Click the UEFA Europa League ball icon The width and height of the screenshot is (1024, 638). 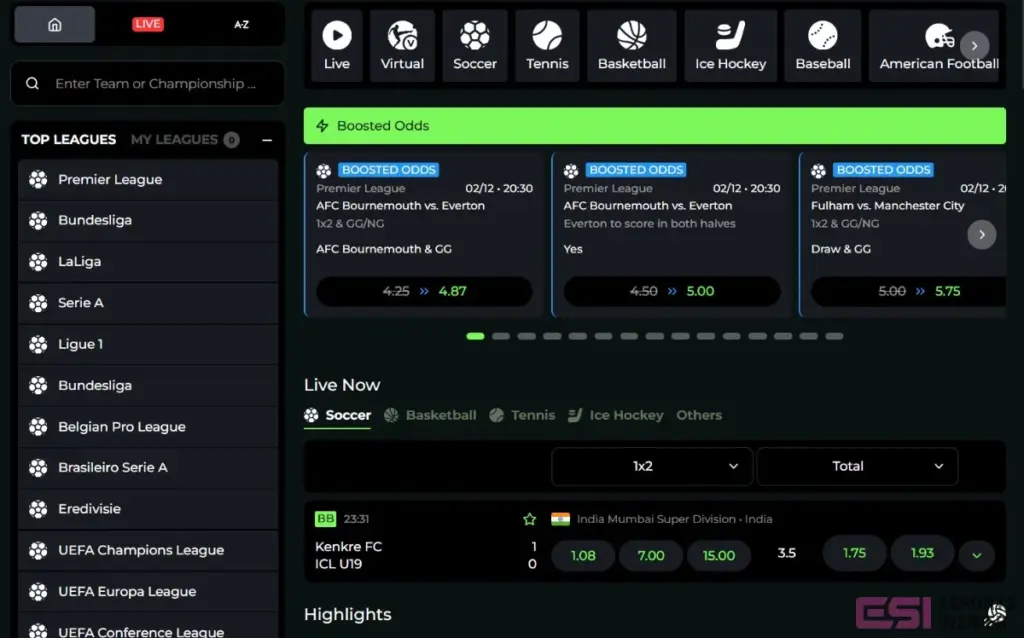(x=38, y=591)
